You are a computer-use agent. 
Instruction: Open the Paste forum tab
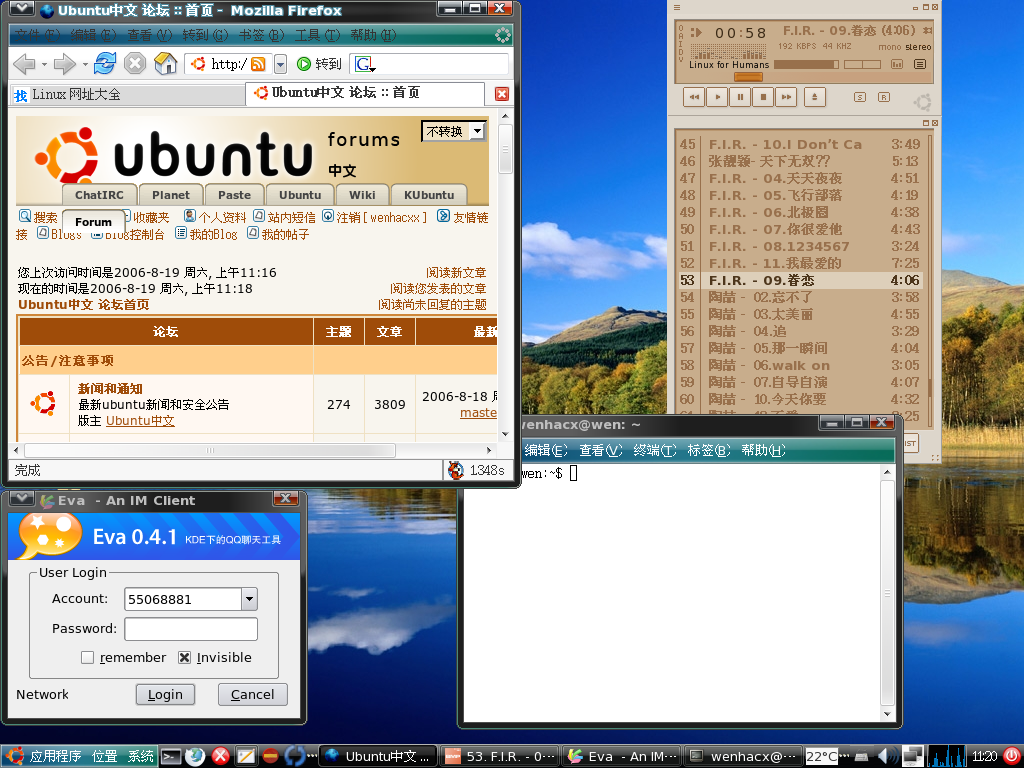click(234, 195)
